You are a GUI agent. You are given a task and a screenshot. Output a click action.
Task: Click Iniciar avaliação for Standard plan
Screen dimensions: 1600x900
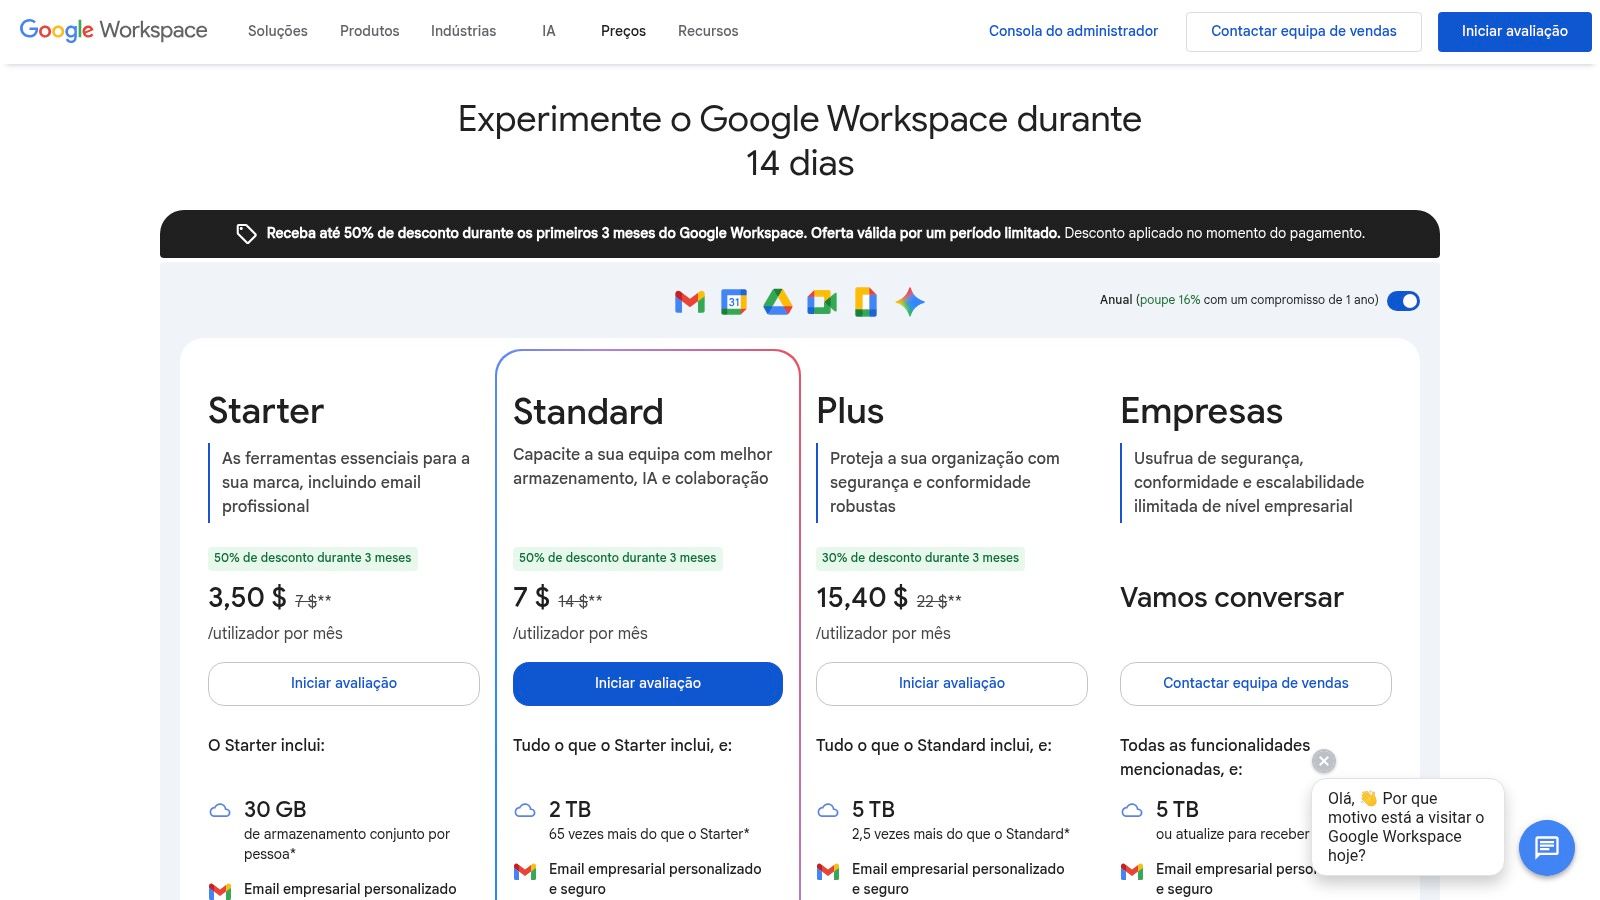(647, 683)
